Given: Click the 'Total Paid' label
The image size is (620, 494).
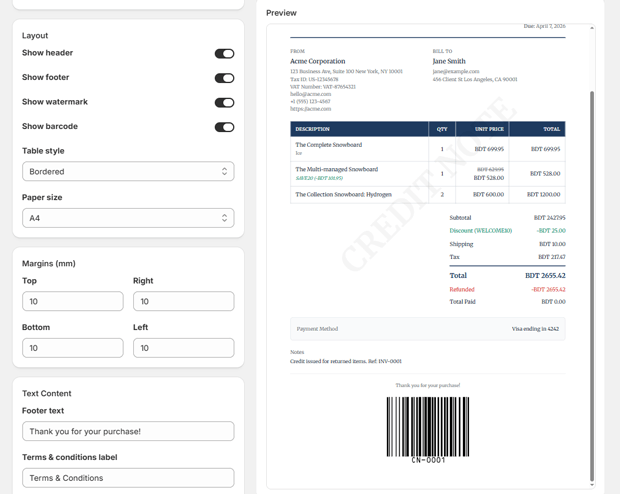Looking at the screenshot, I should pos(462,302).
